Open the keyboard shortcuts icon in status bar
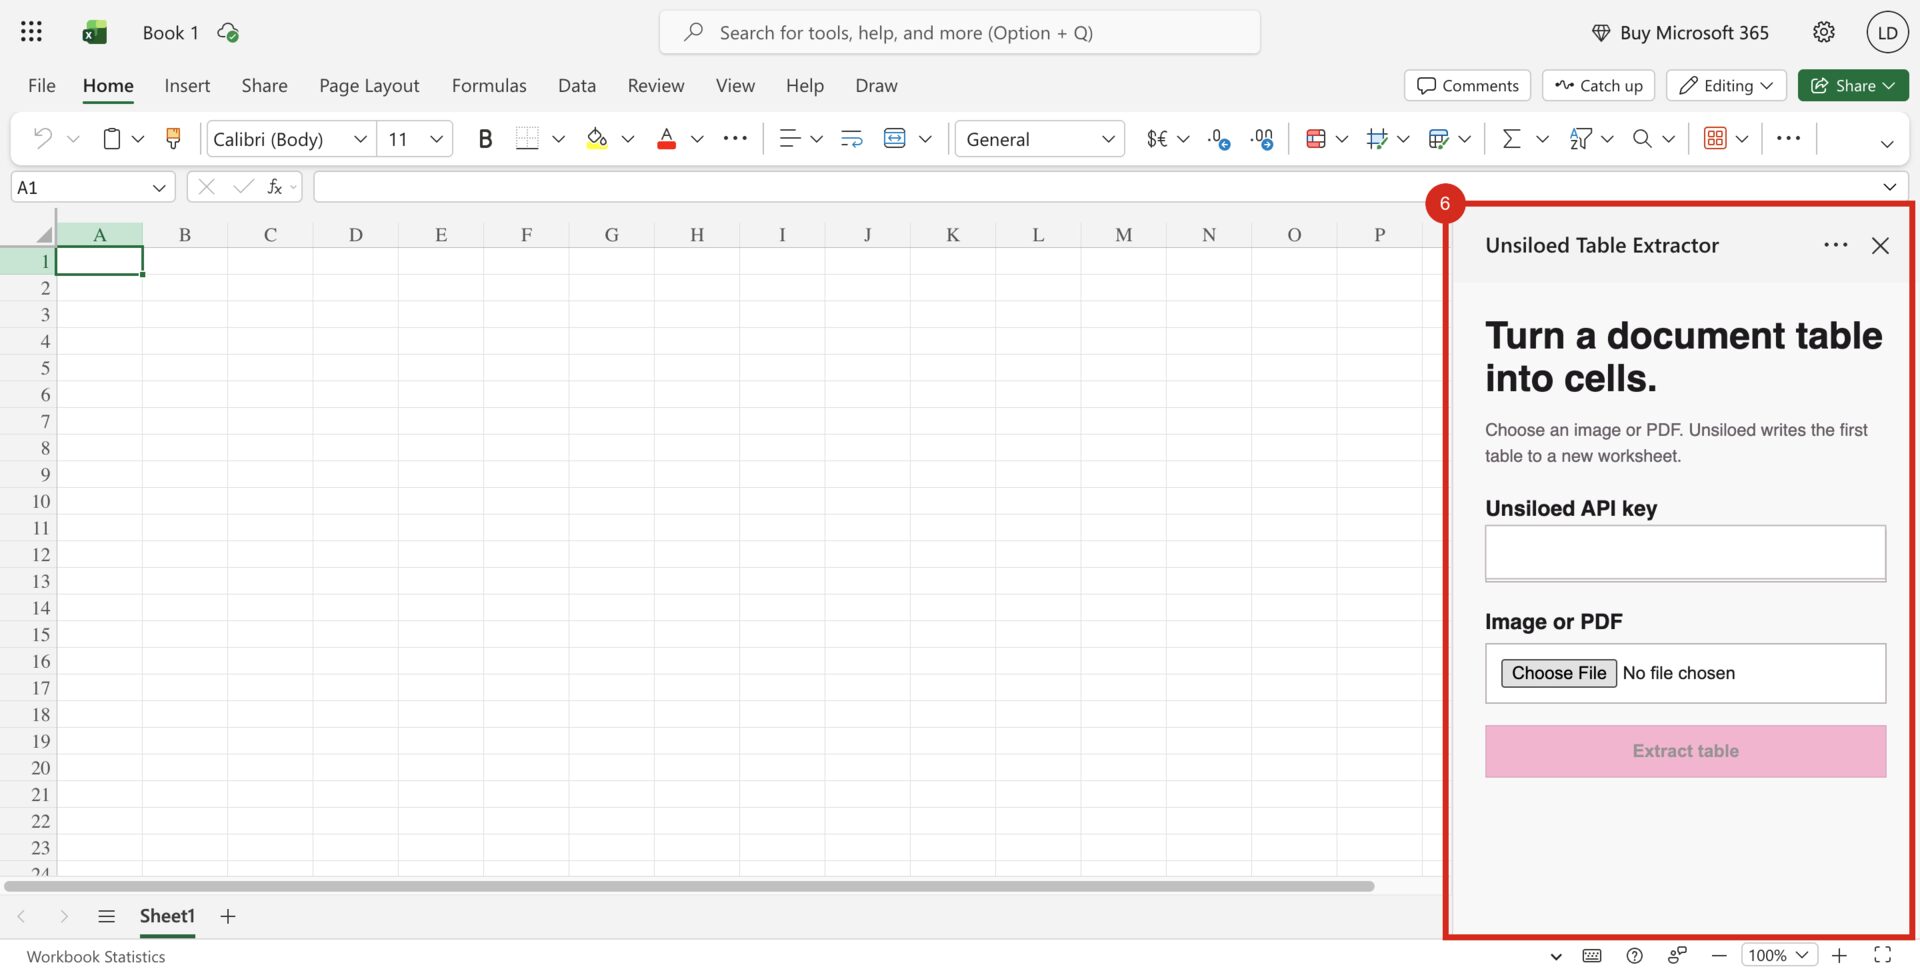 click(x=1592, y=956)
